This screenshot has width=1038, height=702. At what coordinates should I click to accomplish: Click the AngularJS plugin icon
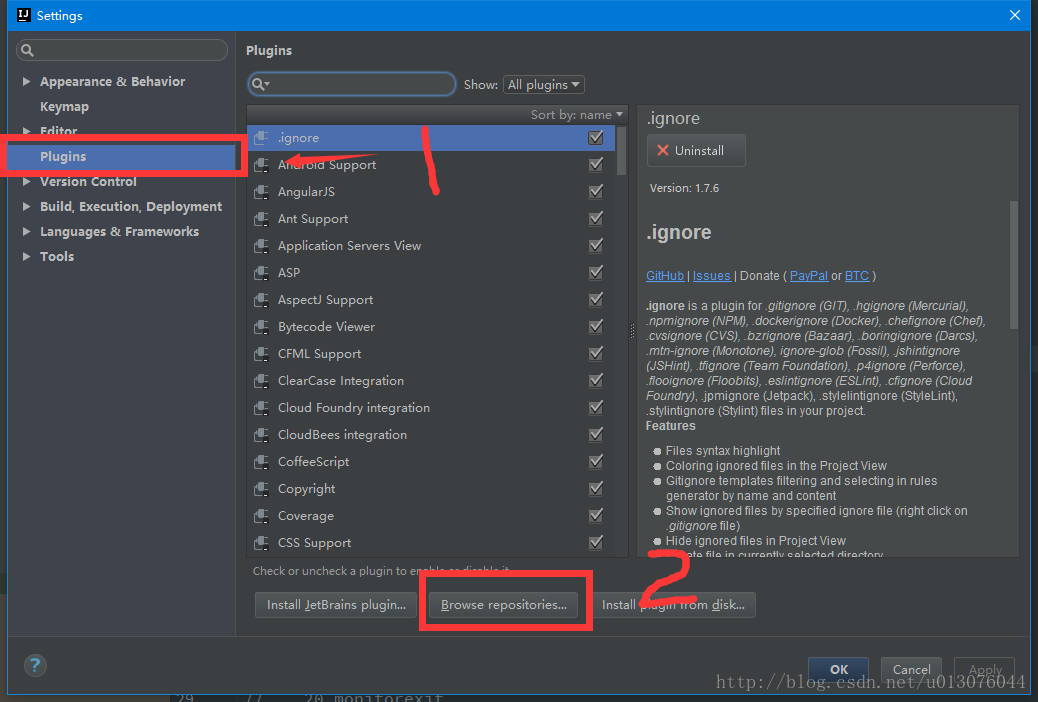[261, 192]
